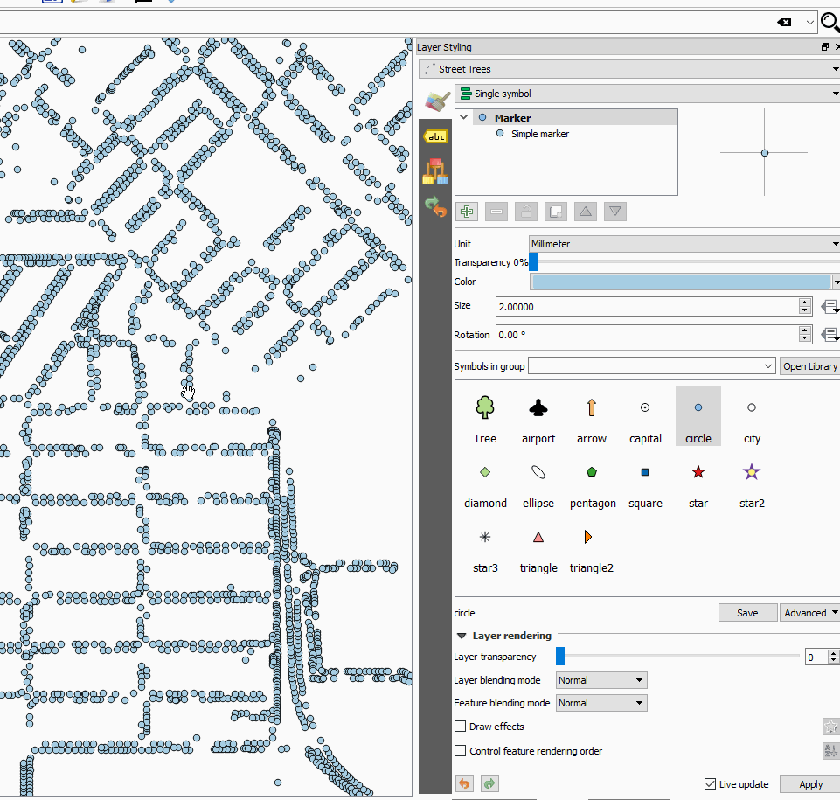This screenshot has width=840, height=800.
Task: Select the tree symbol from the library
Action: 485,408
